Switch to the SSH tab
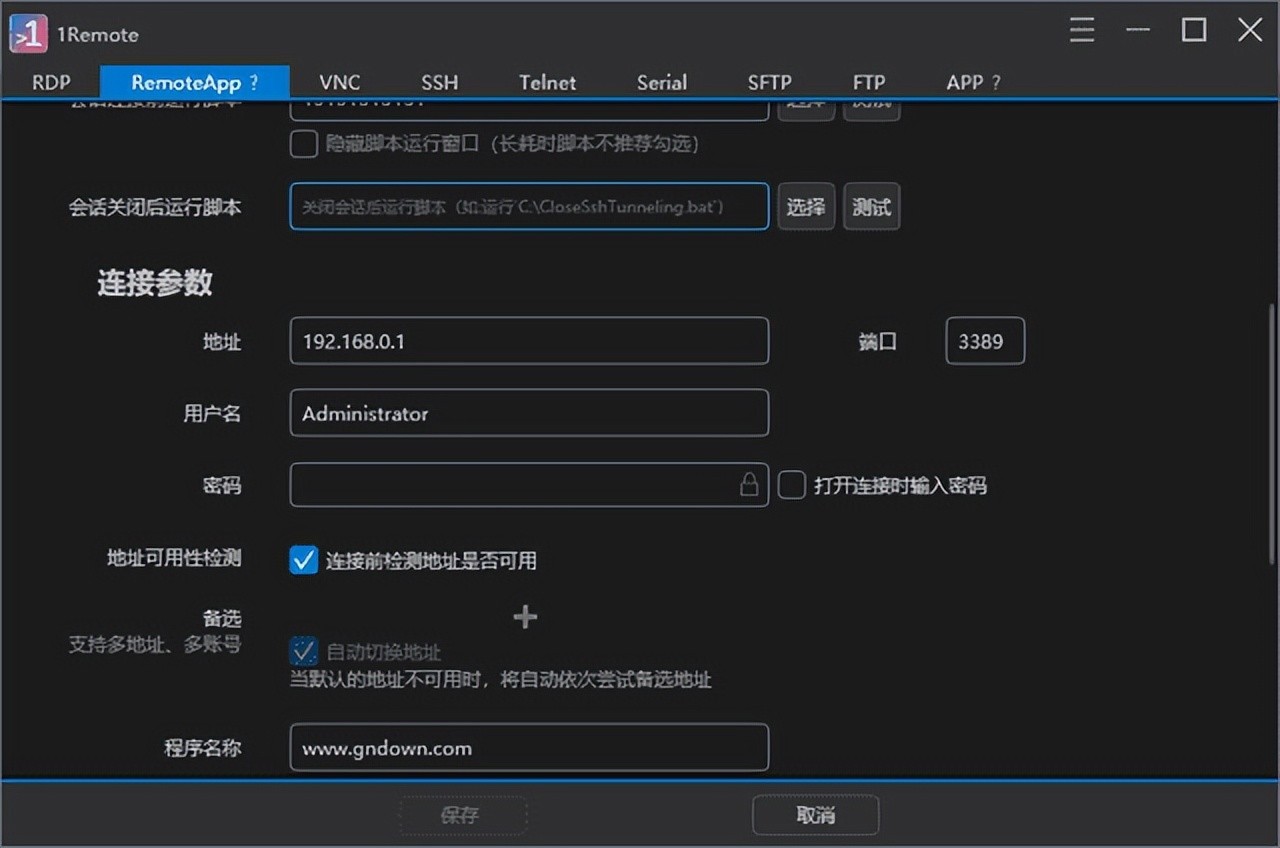 click(439, 82)
